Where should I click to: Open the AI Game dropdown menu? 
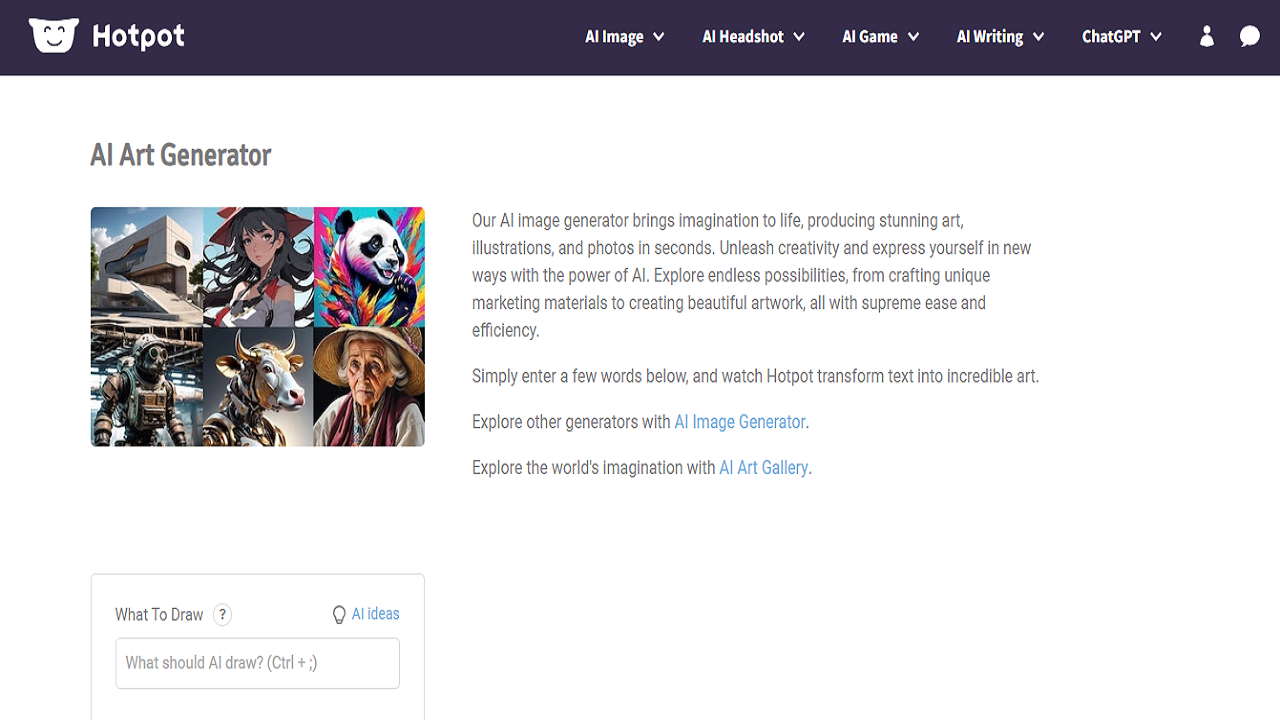click(x=880, y=36)
